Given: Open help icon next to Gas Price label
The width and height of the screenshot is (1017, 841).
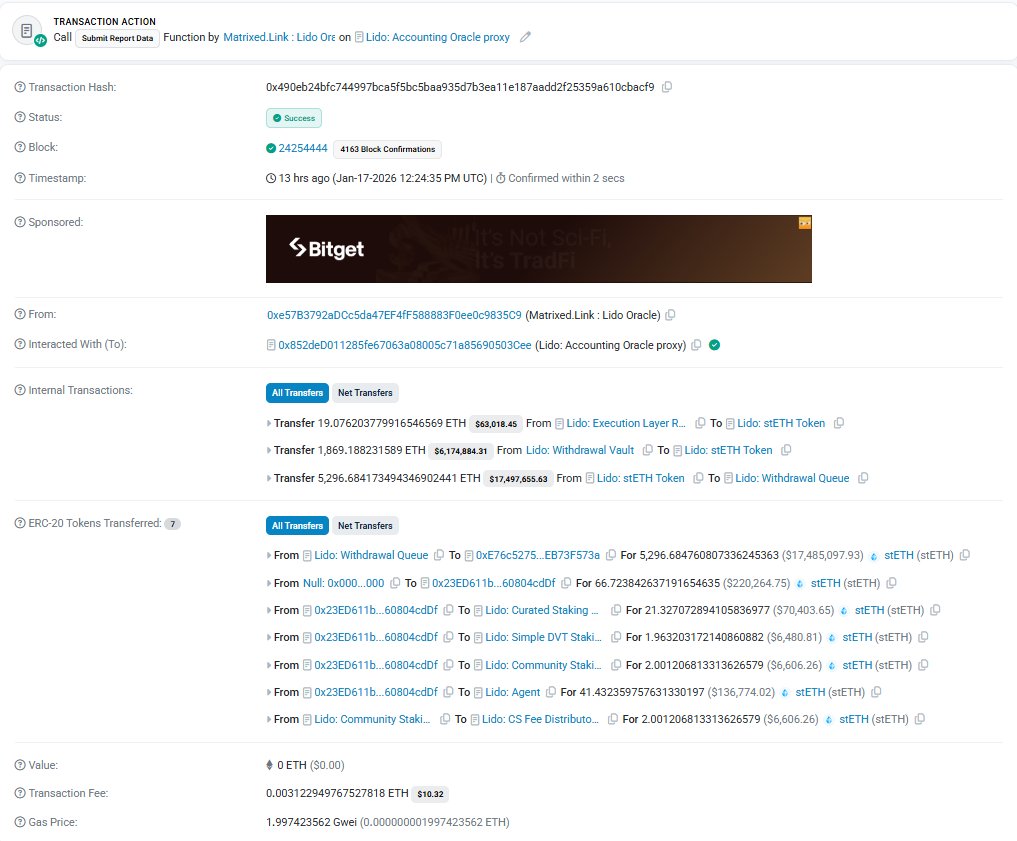Looking at the screenshot, I should click(x=20, y=822).
